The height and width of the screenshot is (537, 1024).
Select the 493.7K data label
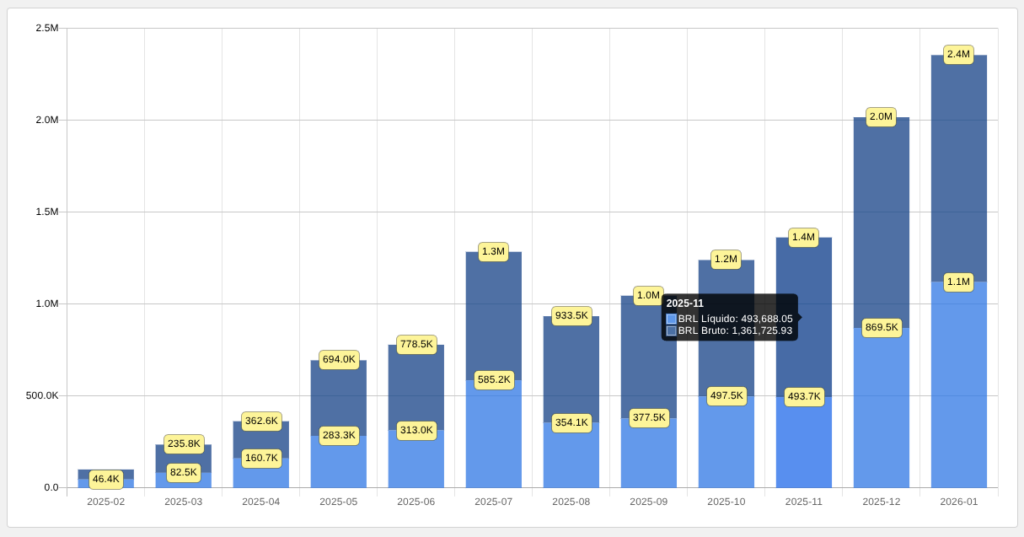point(804,397)
